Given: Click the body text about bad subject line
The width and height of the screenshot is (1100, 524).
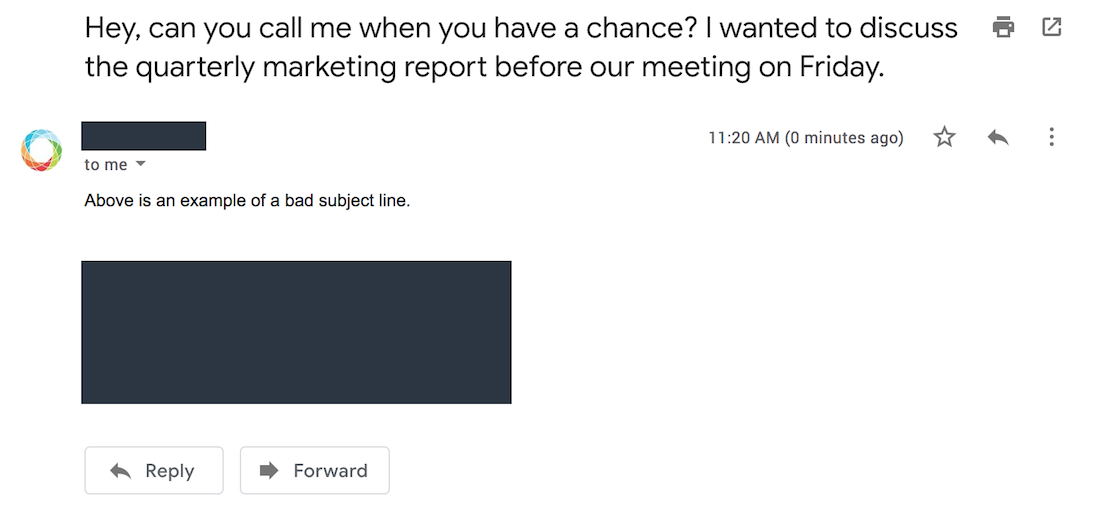Looking at the screenshot, I should tap(247, 200).
